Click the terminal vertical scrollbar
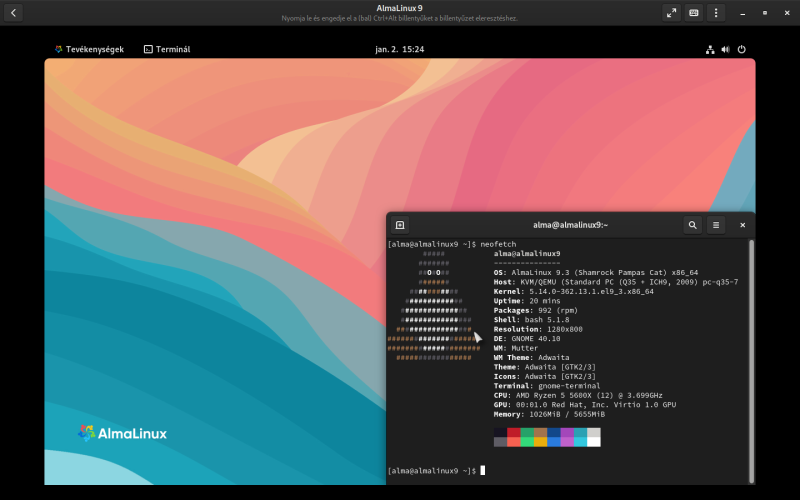Image resolution: width=800 pixels, height=500 pixels. click(x=751, y=361)
